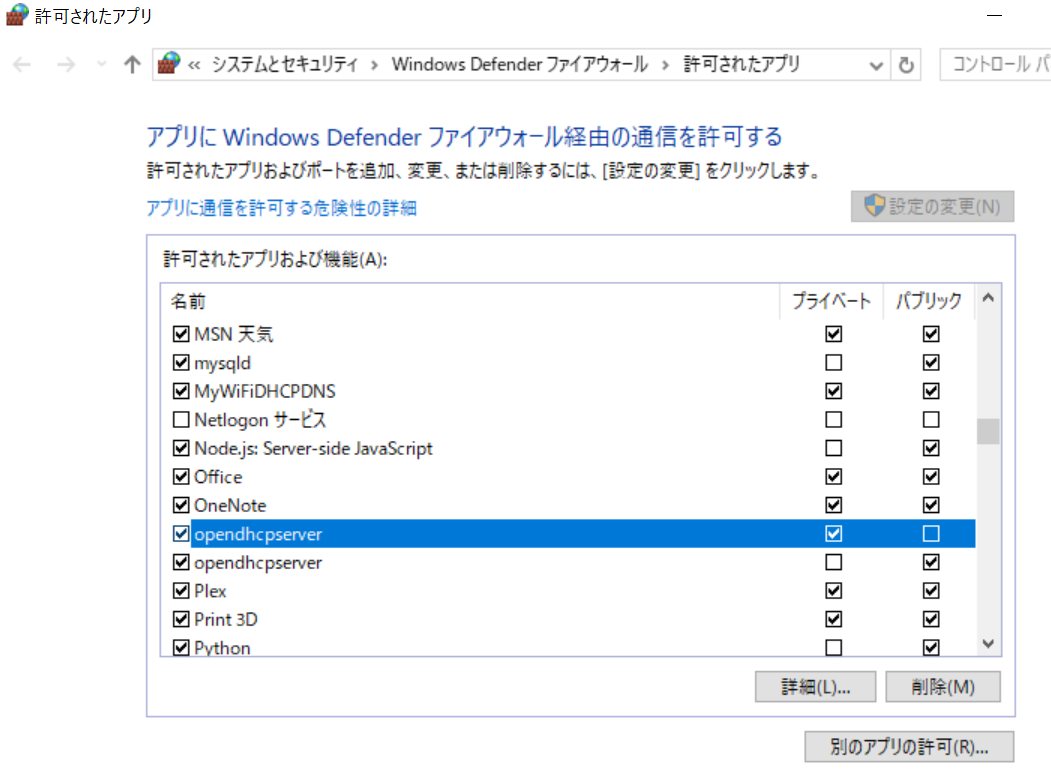Click the パブリック column header
The width and height of the screenshot is (1051, 773).
(929, 301)
